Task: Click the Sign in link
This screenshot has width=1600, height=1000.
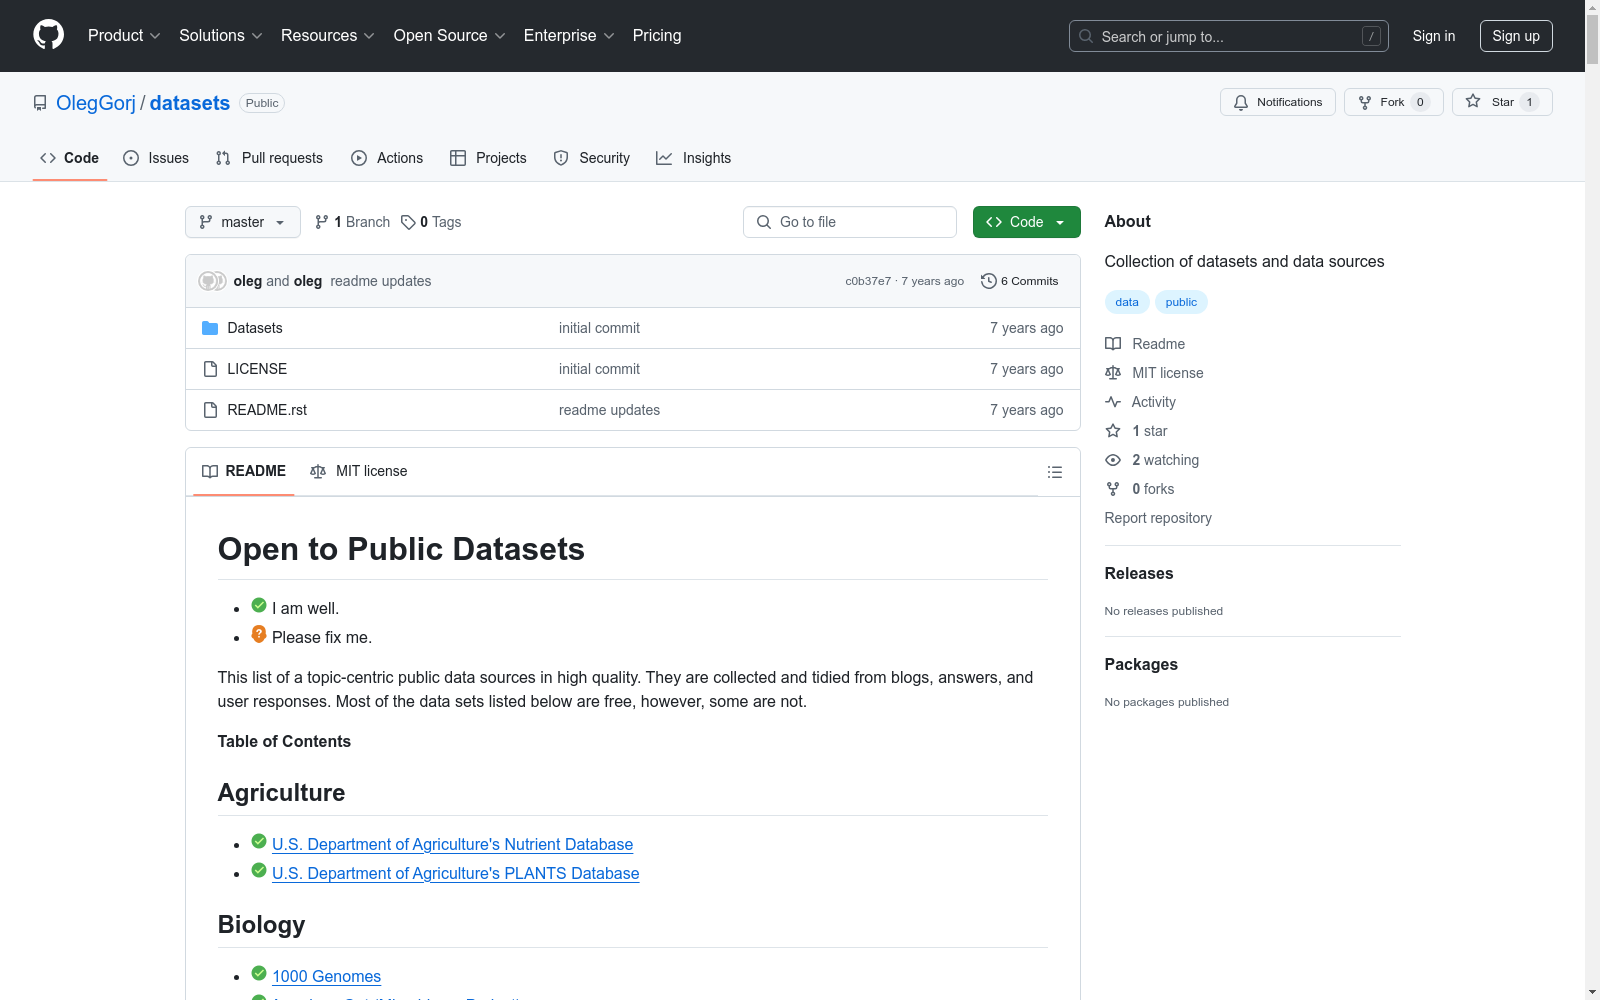Action: pyautogui.click(x=1434, y=36)
